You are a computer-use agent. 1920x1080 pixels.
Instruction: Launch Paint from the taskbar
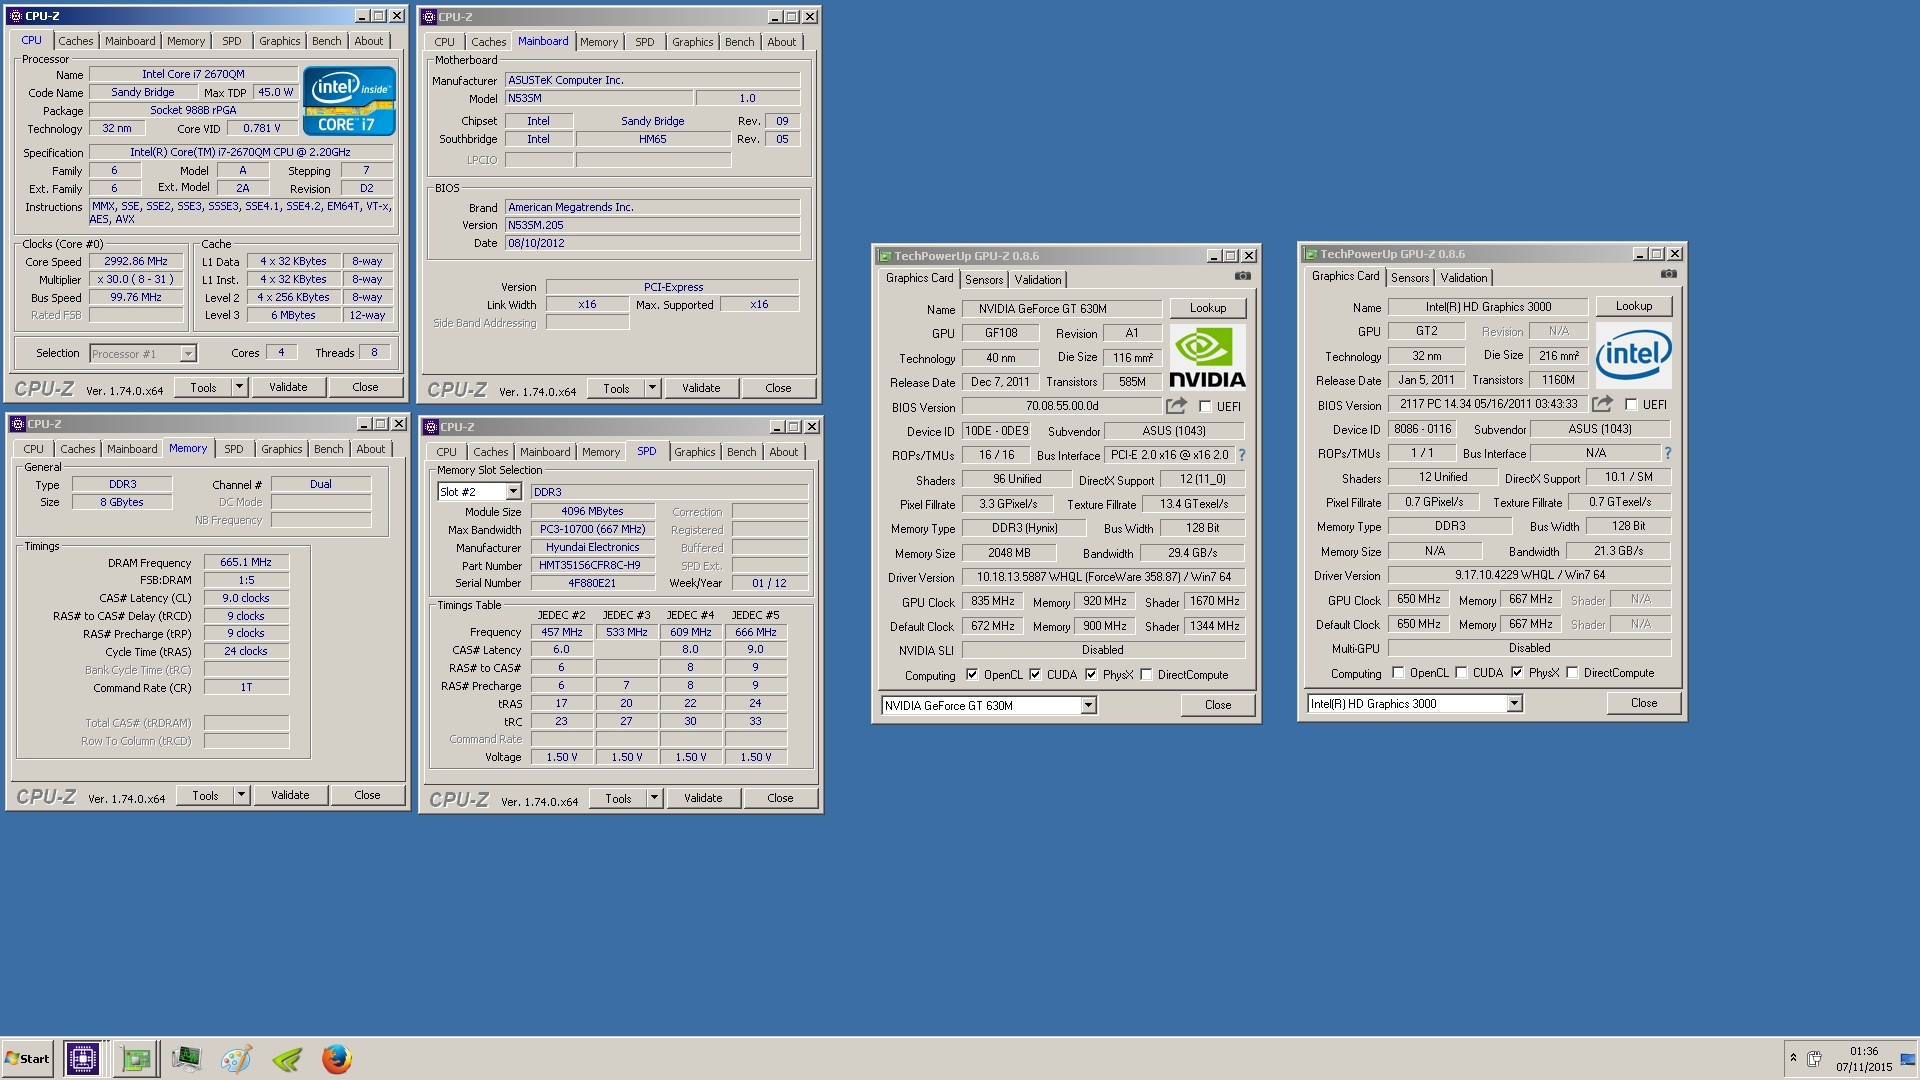click(236, 1058)
